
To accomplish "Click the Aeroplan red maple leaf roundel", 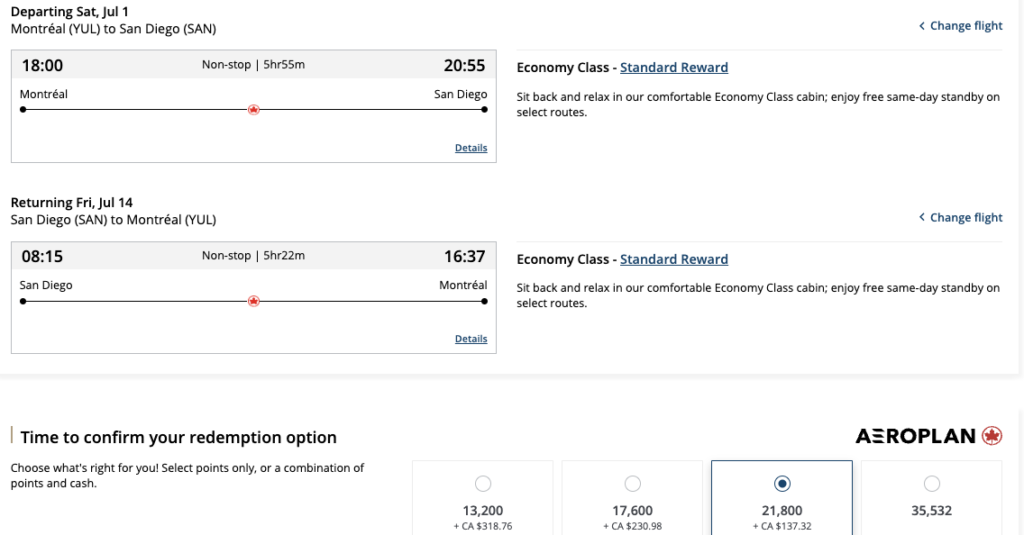I will 992,436.
